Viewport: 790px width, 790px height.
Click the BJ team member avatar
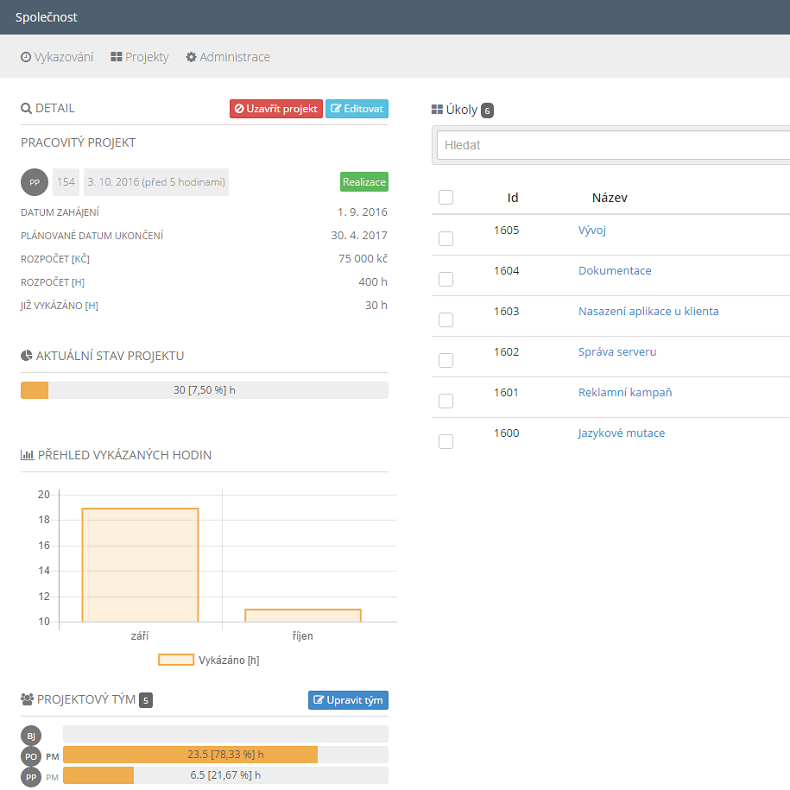click(31, 734)
